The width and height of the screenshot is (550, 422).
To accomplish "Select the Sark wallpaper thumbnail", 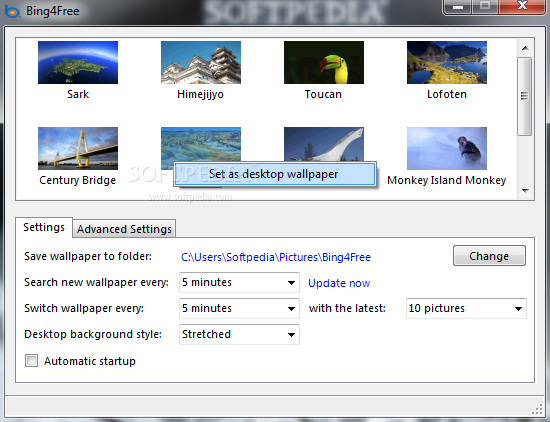I will [x=78, y=62].
